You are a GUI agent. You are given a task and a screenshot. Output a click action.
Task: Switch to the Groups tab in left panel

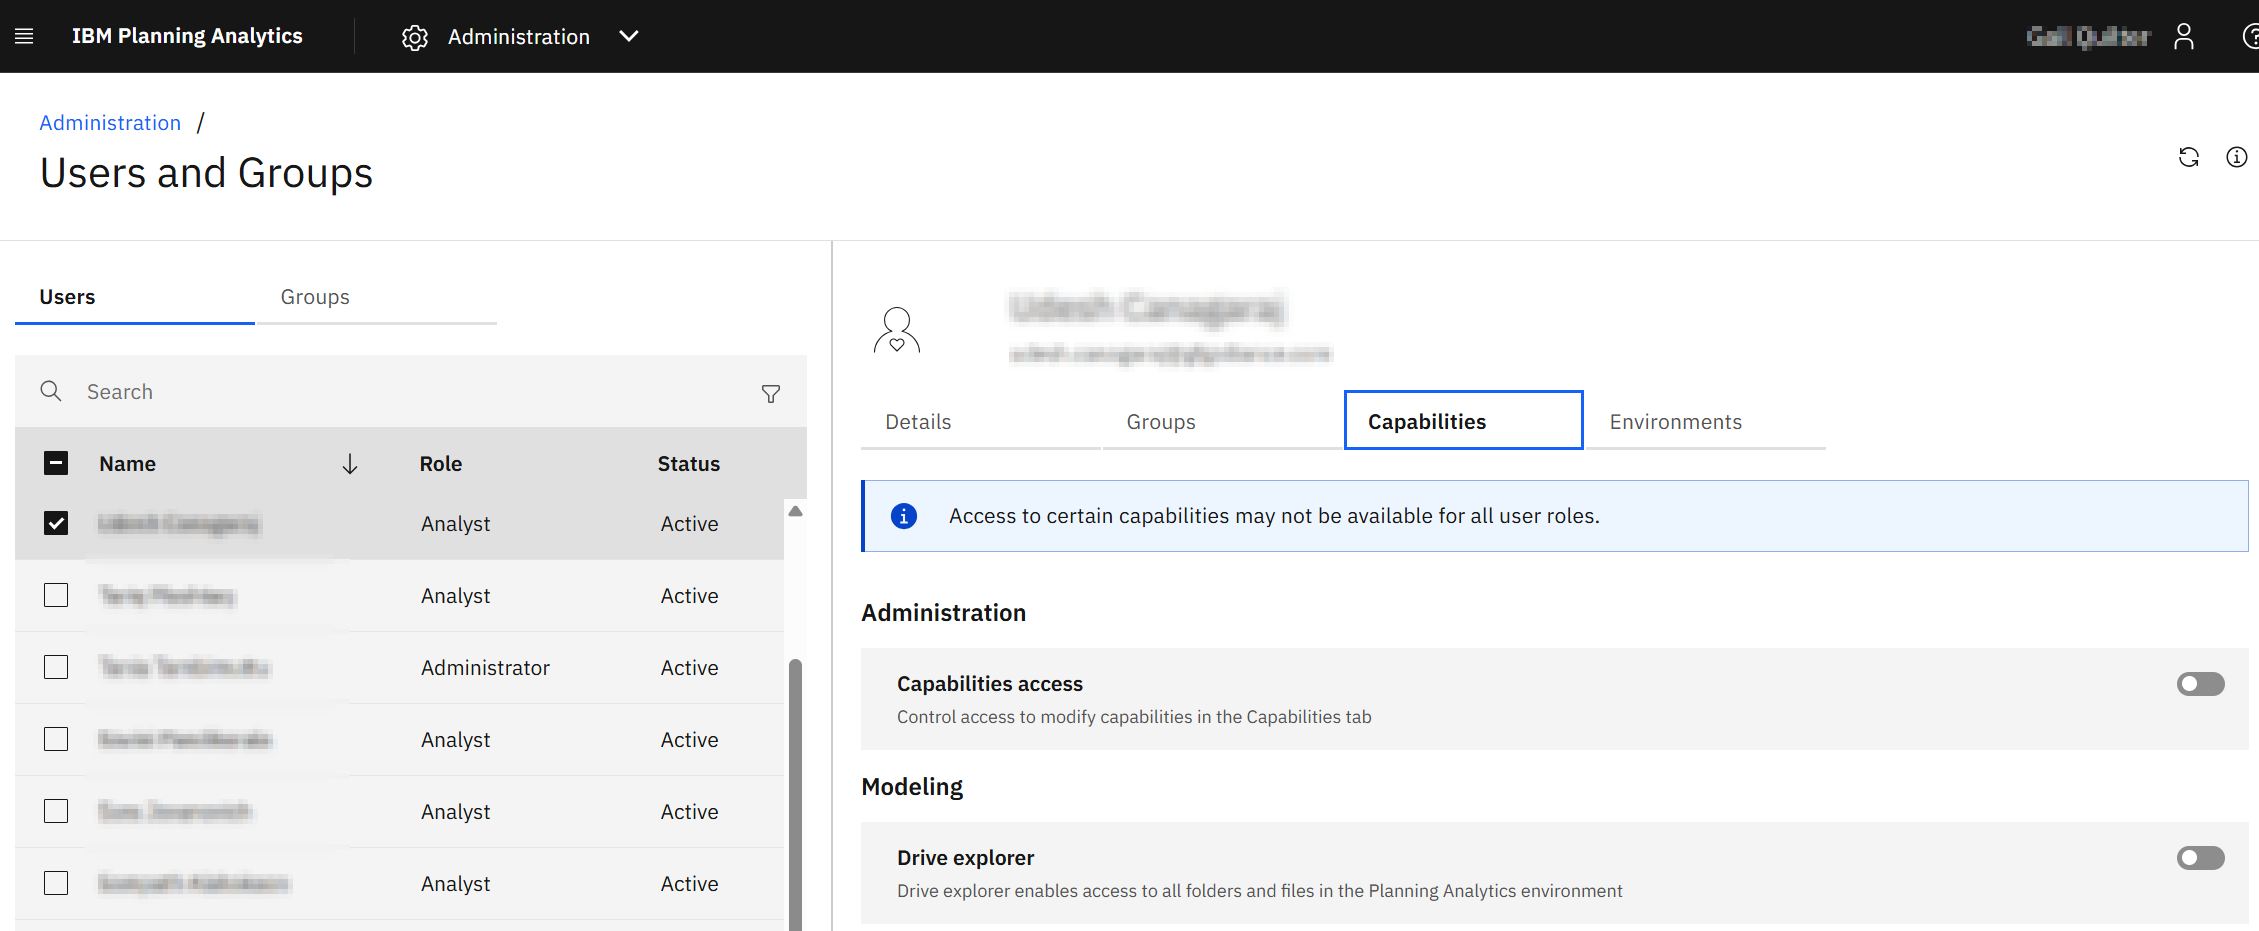(315, 297)
